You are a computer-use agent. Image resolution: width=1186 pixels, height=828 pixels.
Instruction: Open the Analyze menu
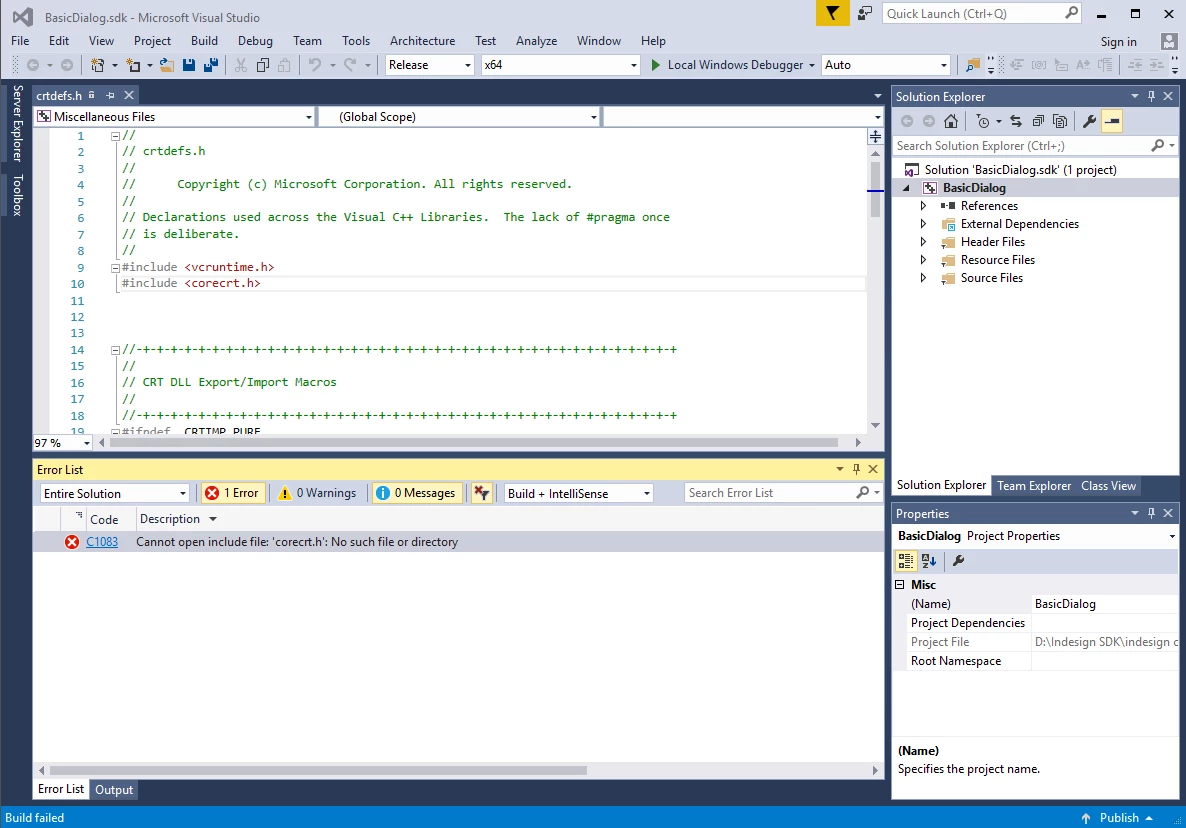click(536, 41)
